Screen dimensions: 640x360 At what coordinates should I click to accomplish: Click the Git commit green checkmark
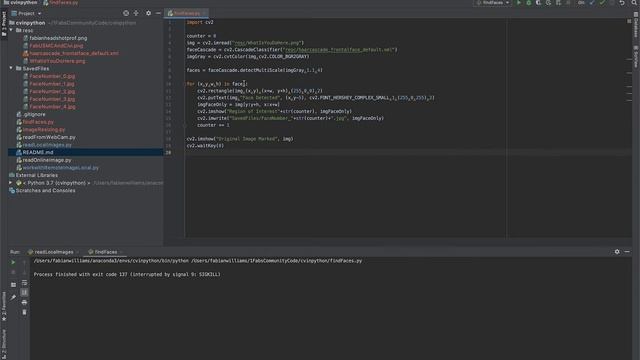click(x=602, y=2)
